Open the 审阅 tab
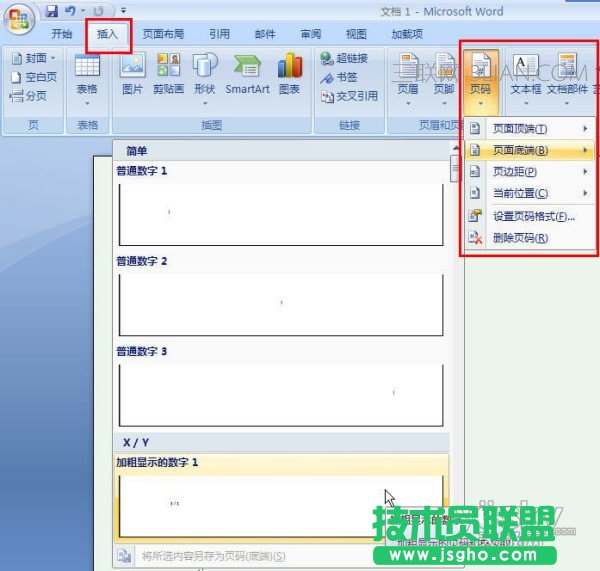This screenshot has height=571, width=600. coord(311,34)
